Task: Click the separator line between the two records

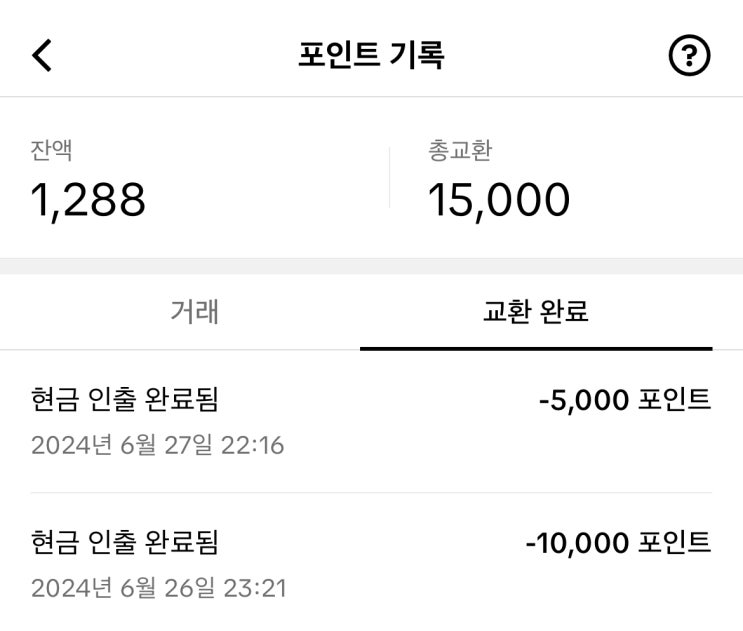Action: [x=371, y=493]
